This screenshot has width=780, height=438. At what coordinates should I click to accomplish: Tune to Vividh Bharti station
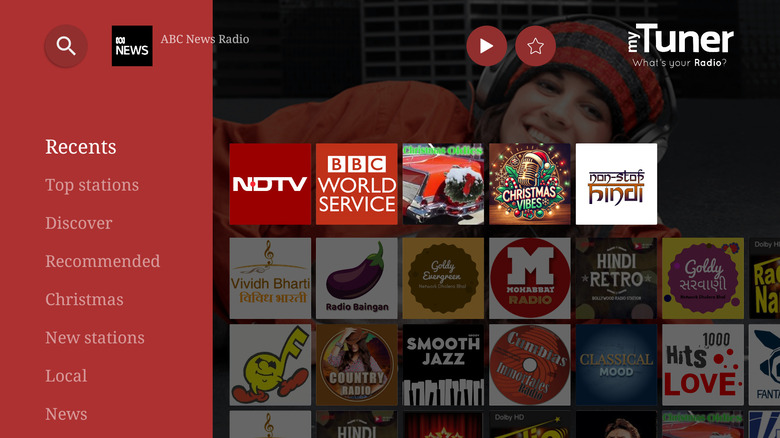(x=270, y=278)
